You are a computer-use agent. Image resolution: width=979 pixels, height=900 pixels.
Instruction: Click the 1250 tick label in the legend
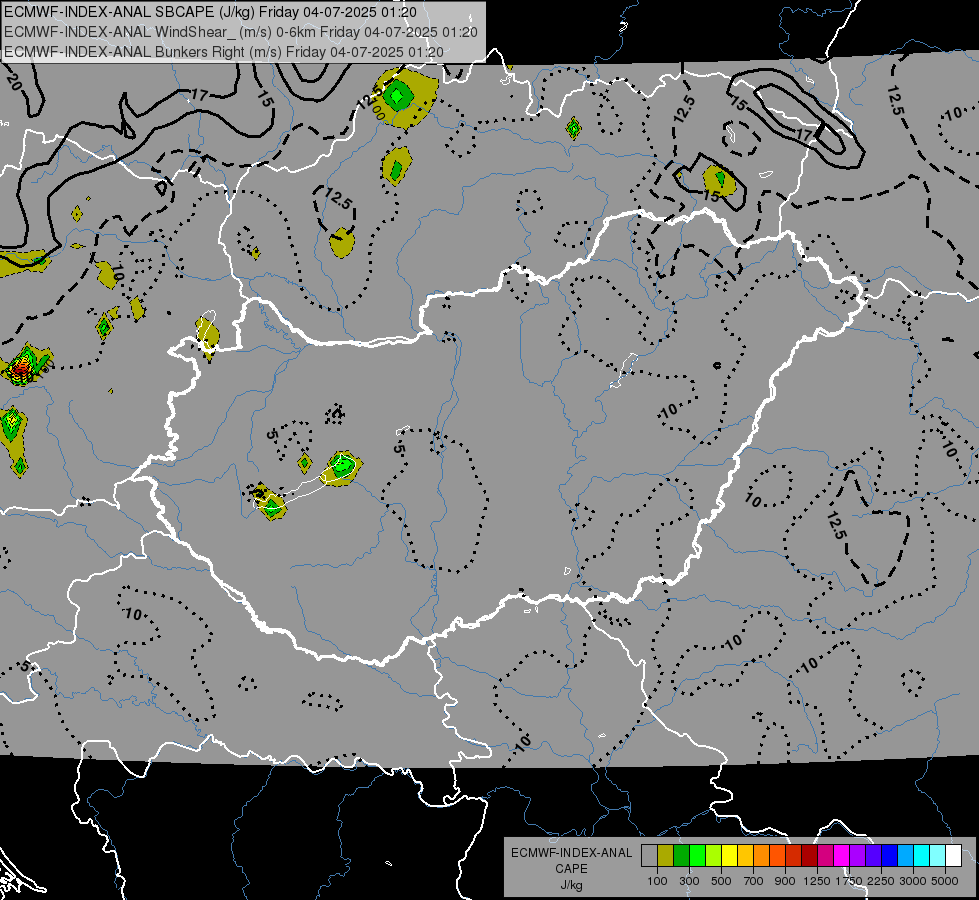pyautogui.click(x=817, y=881)
